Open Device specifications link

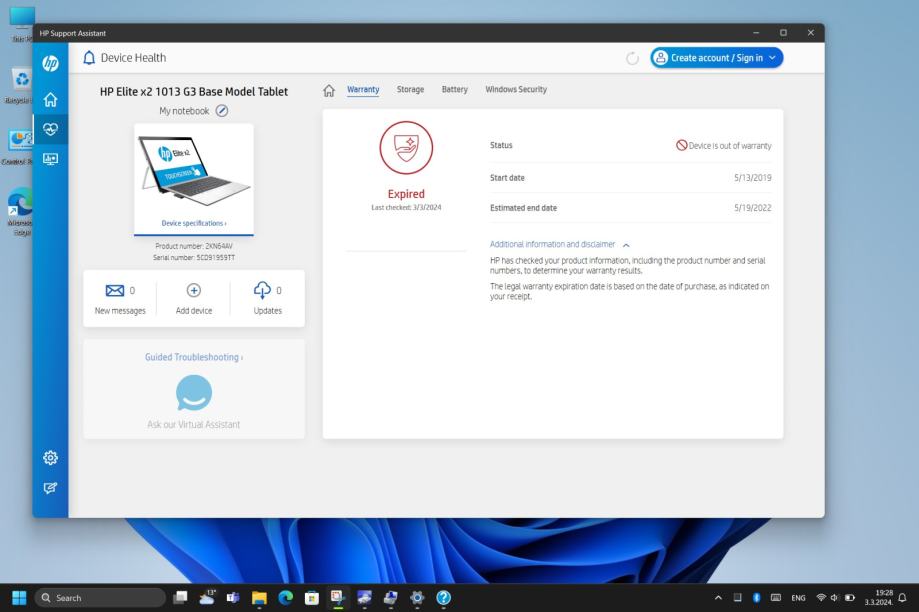pos(194,223)
